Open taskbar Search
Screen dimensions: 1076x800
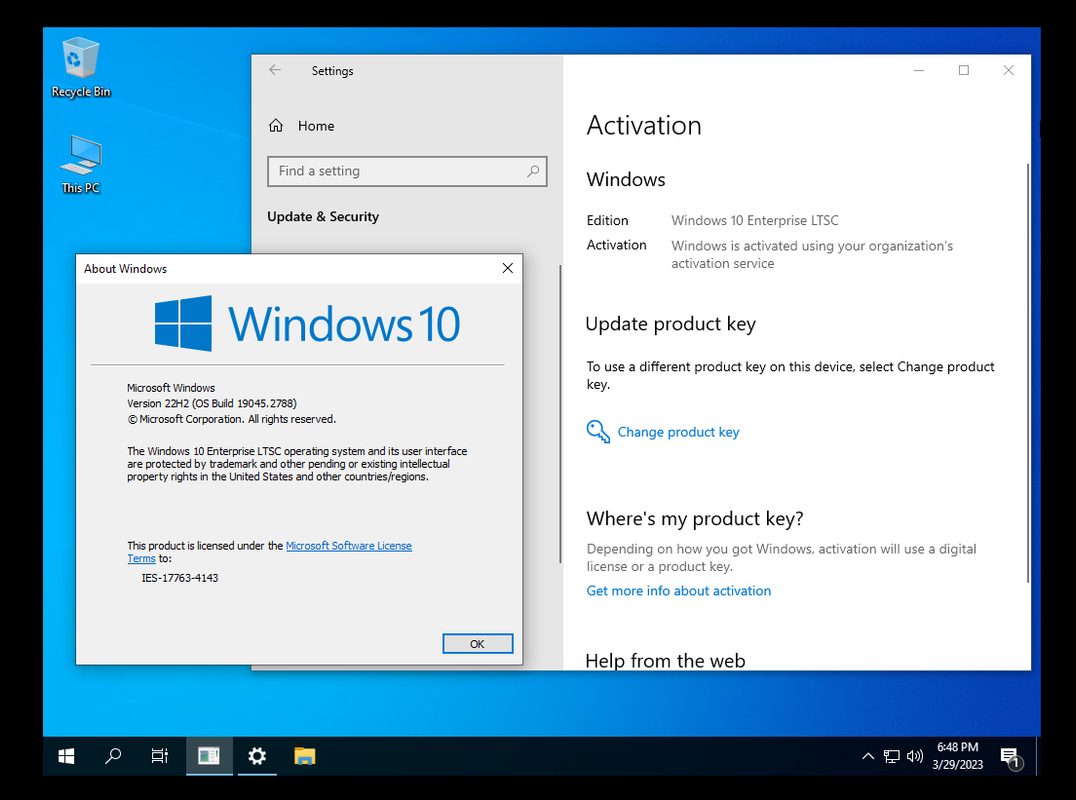coord(113,756)
